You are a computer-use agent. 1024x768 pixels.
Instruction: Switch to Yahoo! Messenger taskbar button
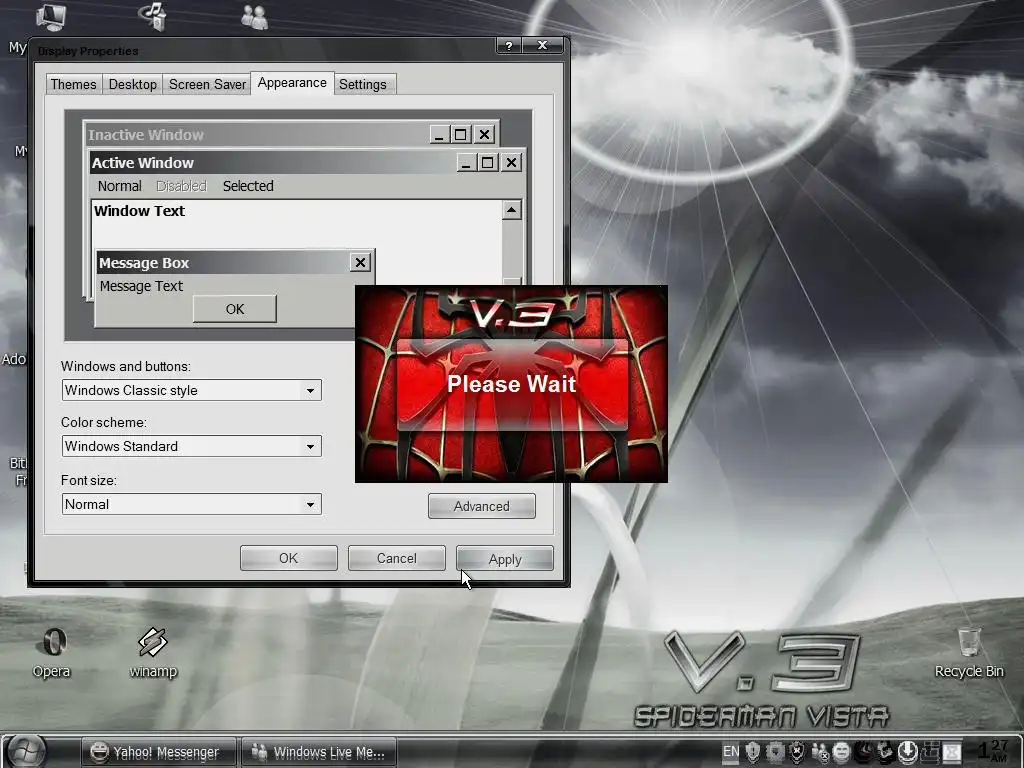(159, 752)
